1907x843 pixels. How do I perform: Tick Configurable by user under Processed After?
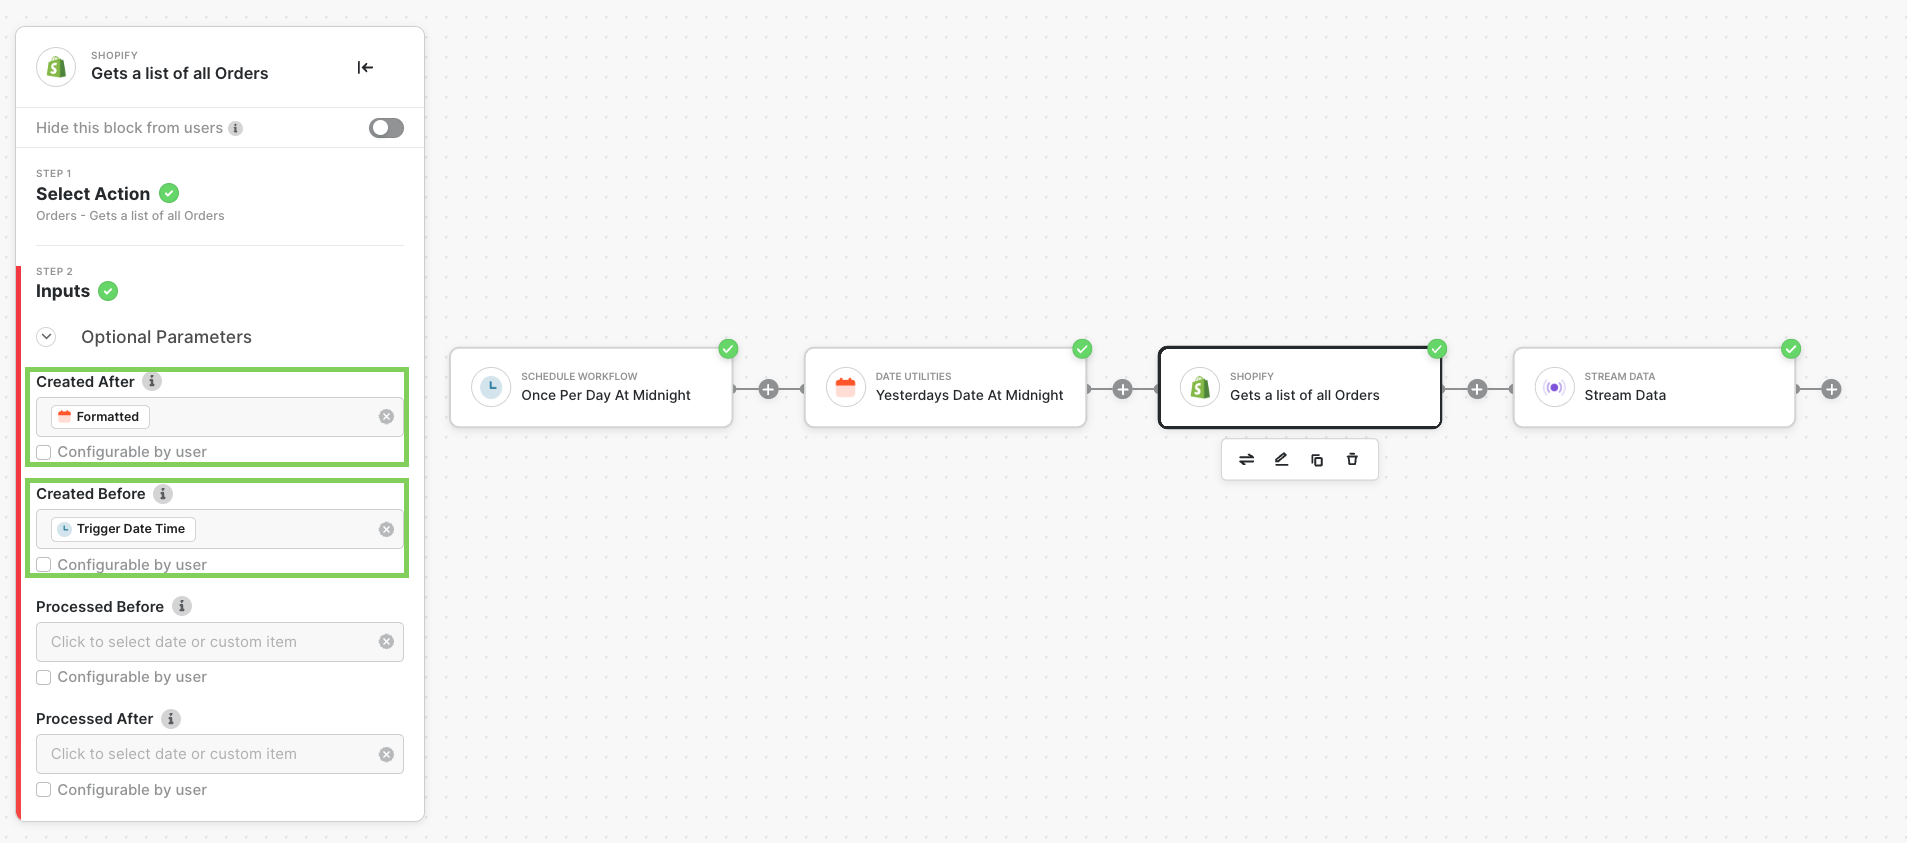click(x=44, y=790)
